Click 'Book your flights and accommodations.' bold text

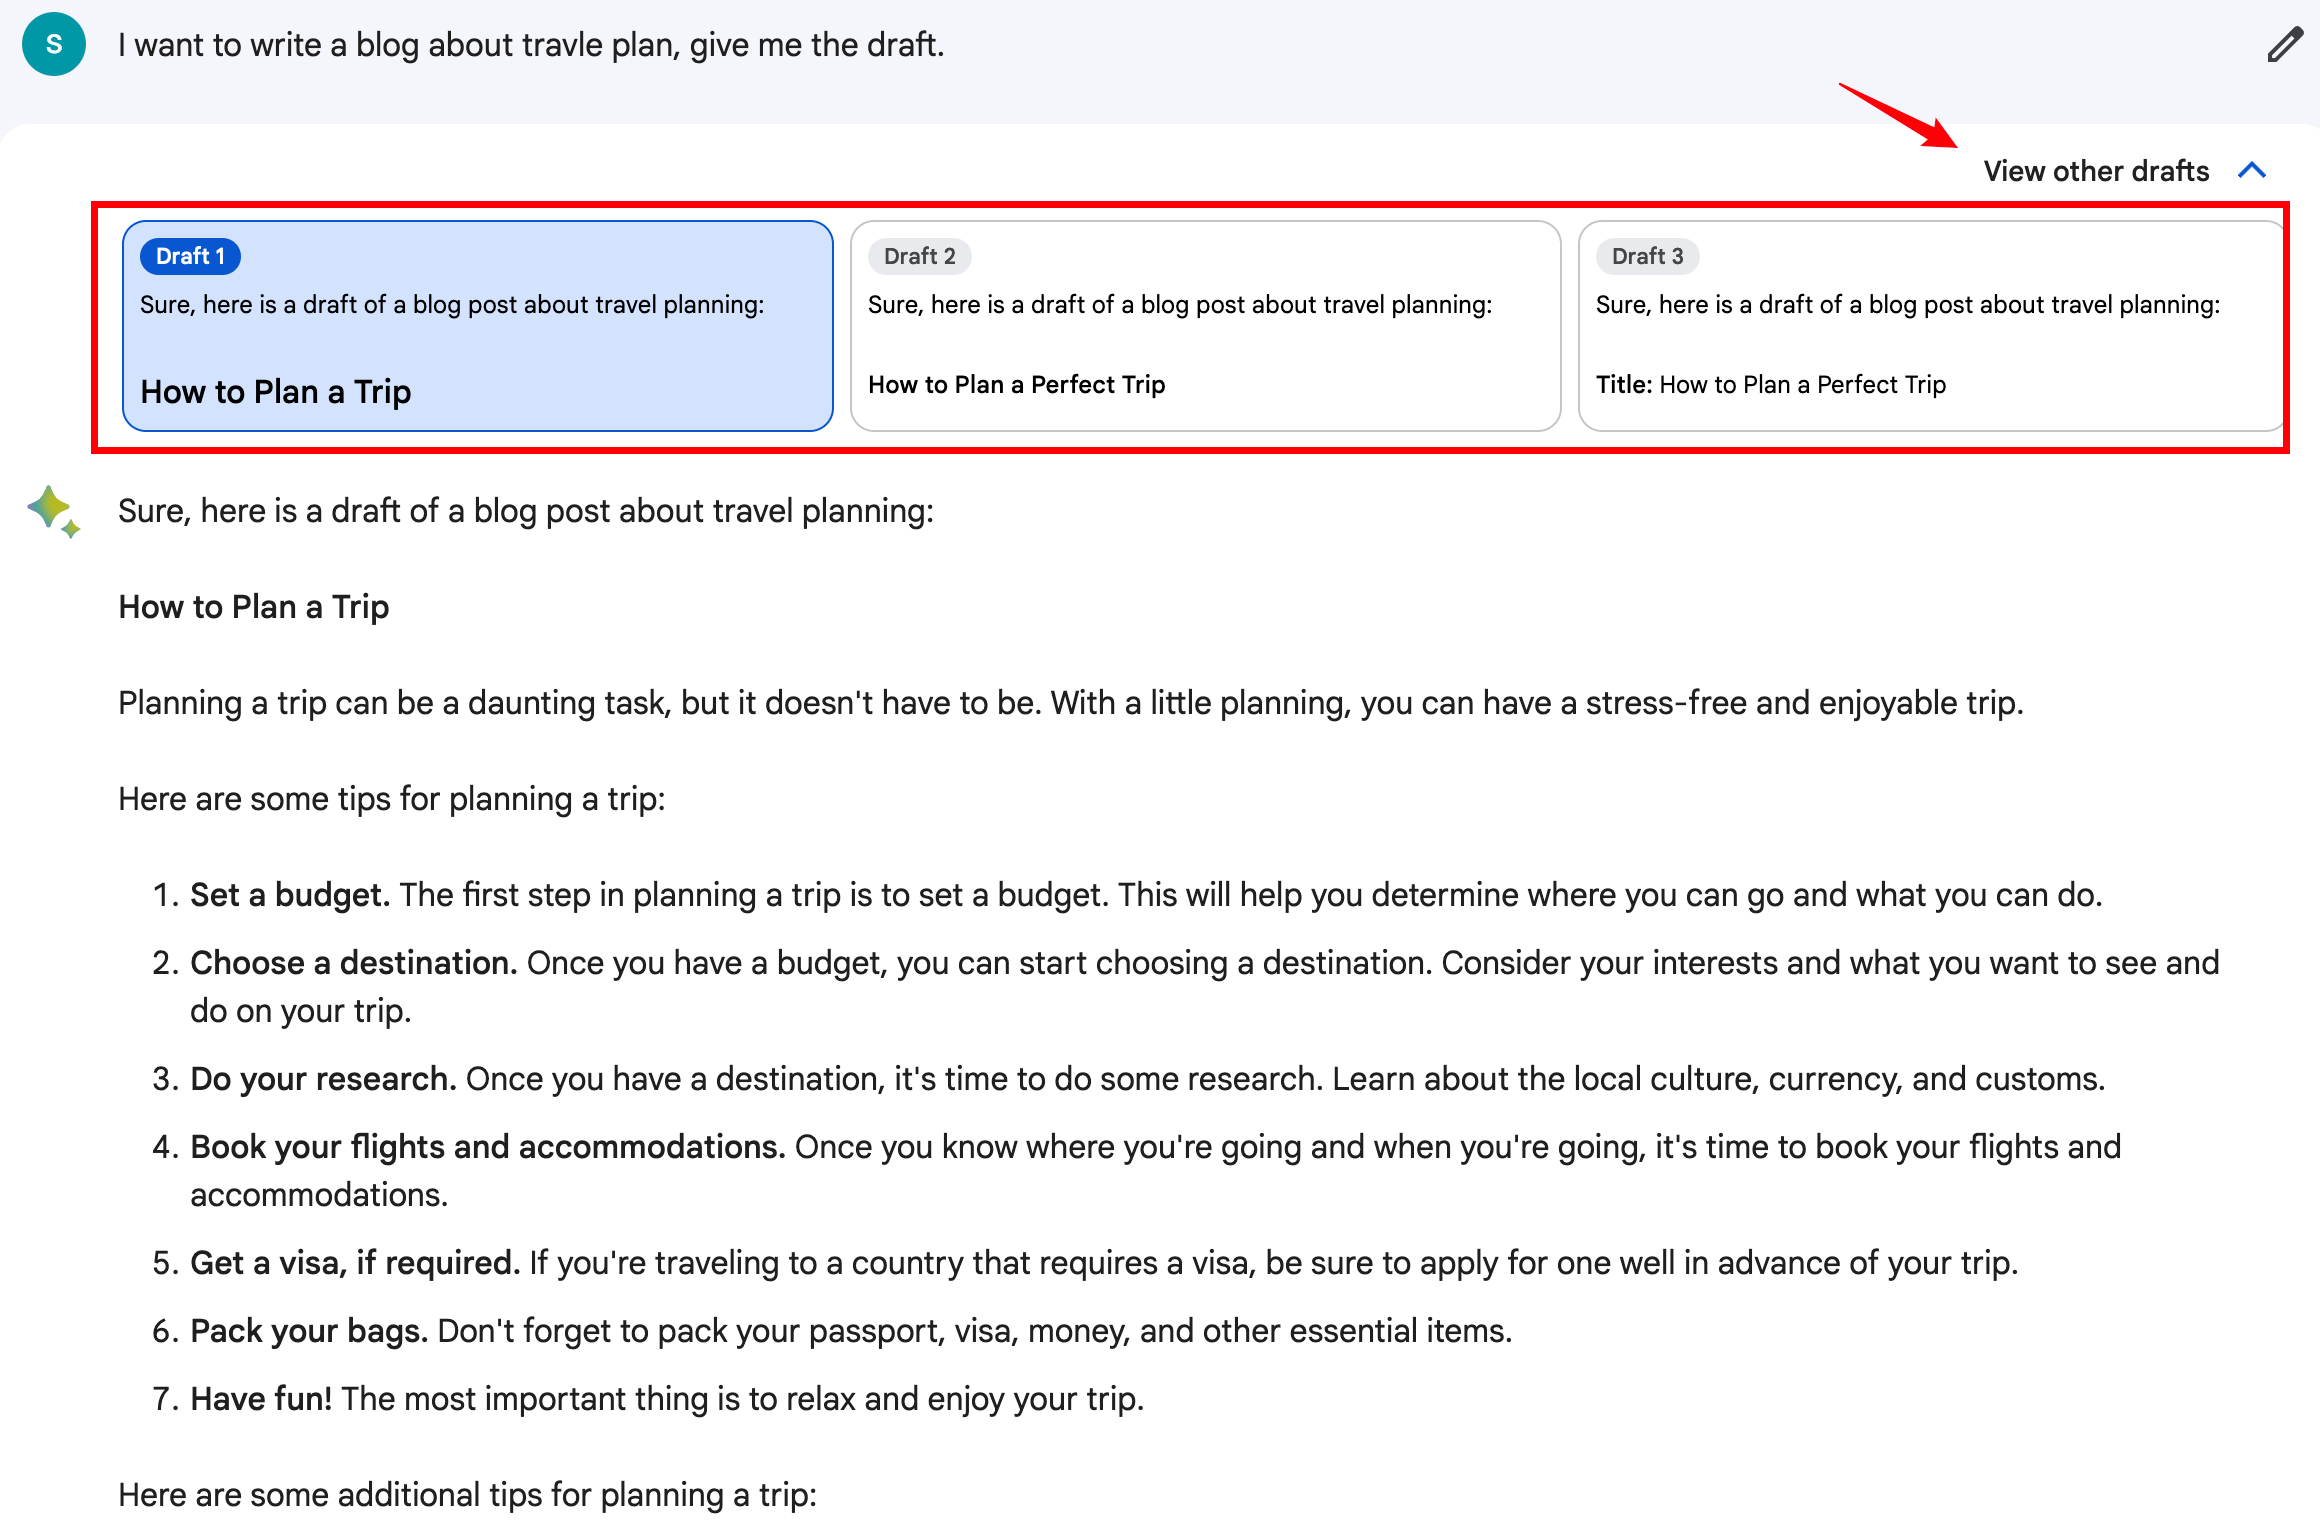click(487, 1147)
